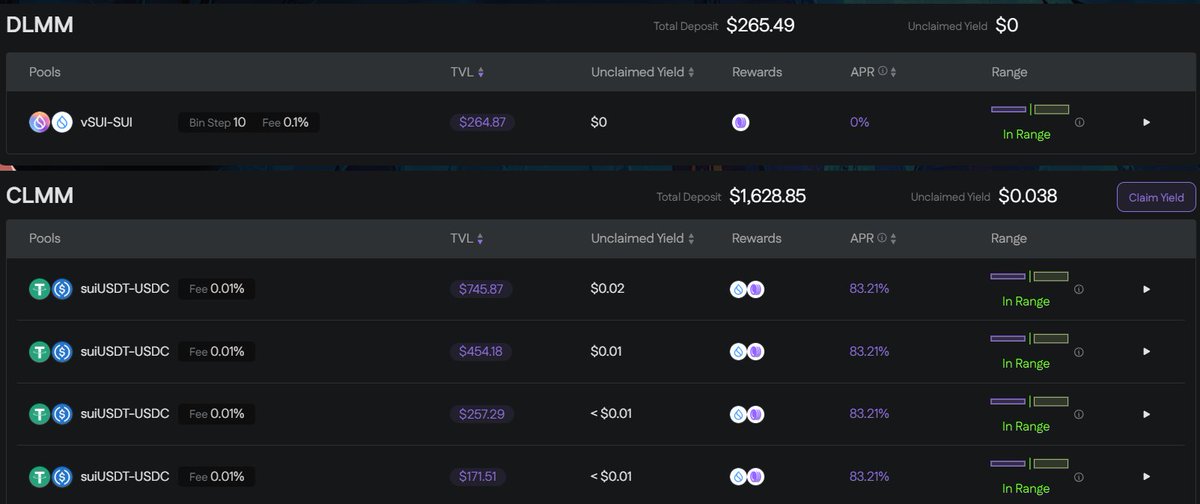
Task: Click the token pair icon of $454.18 pool
Action: click(x=50, y=351)
